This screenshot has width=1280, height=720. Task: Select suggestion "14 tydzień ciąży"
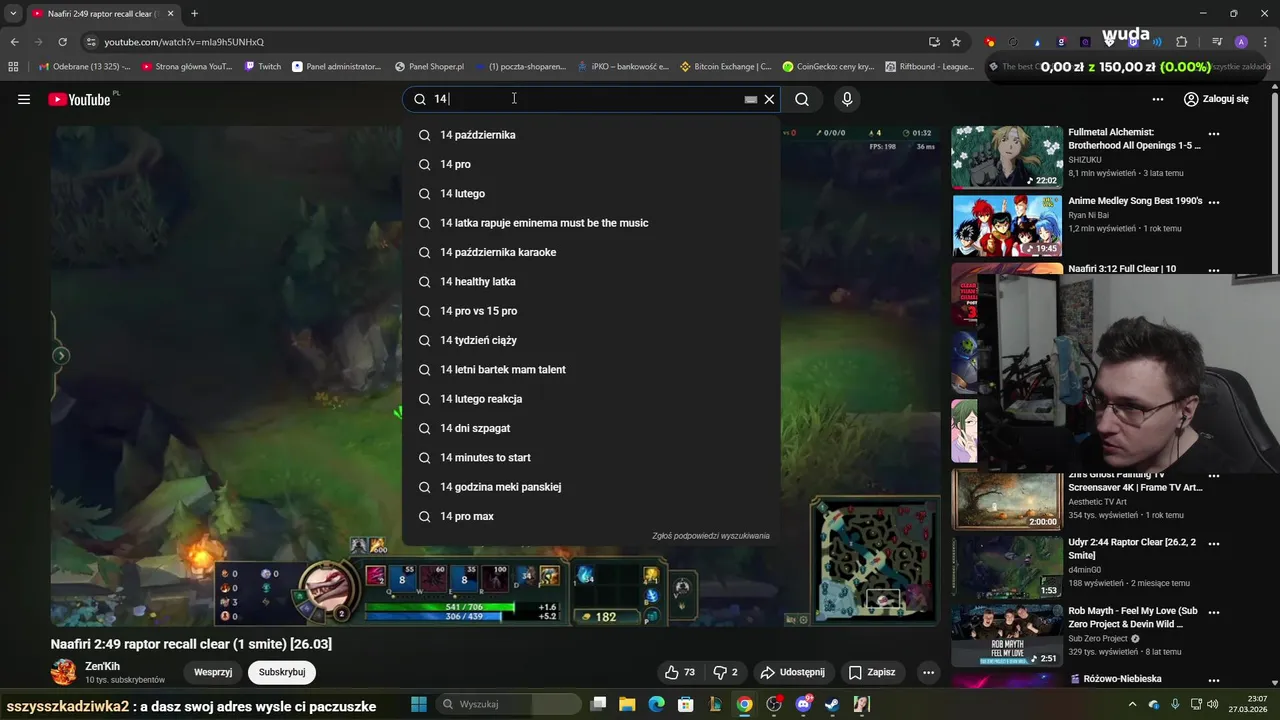pyautogui.click(x=591, y=340)
